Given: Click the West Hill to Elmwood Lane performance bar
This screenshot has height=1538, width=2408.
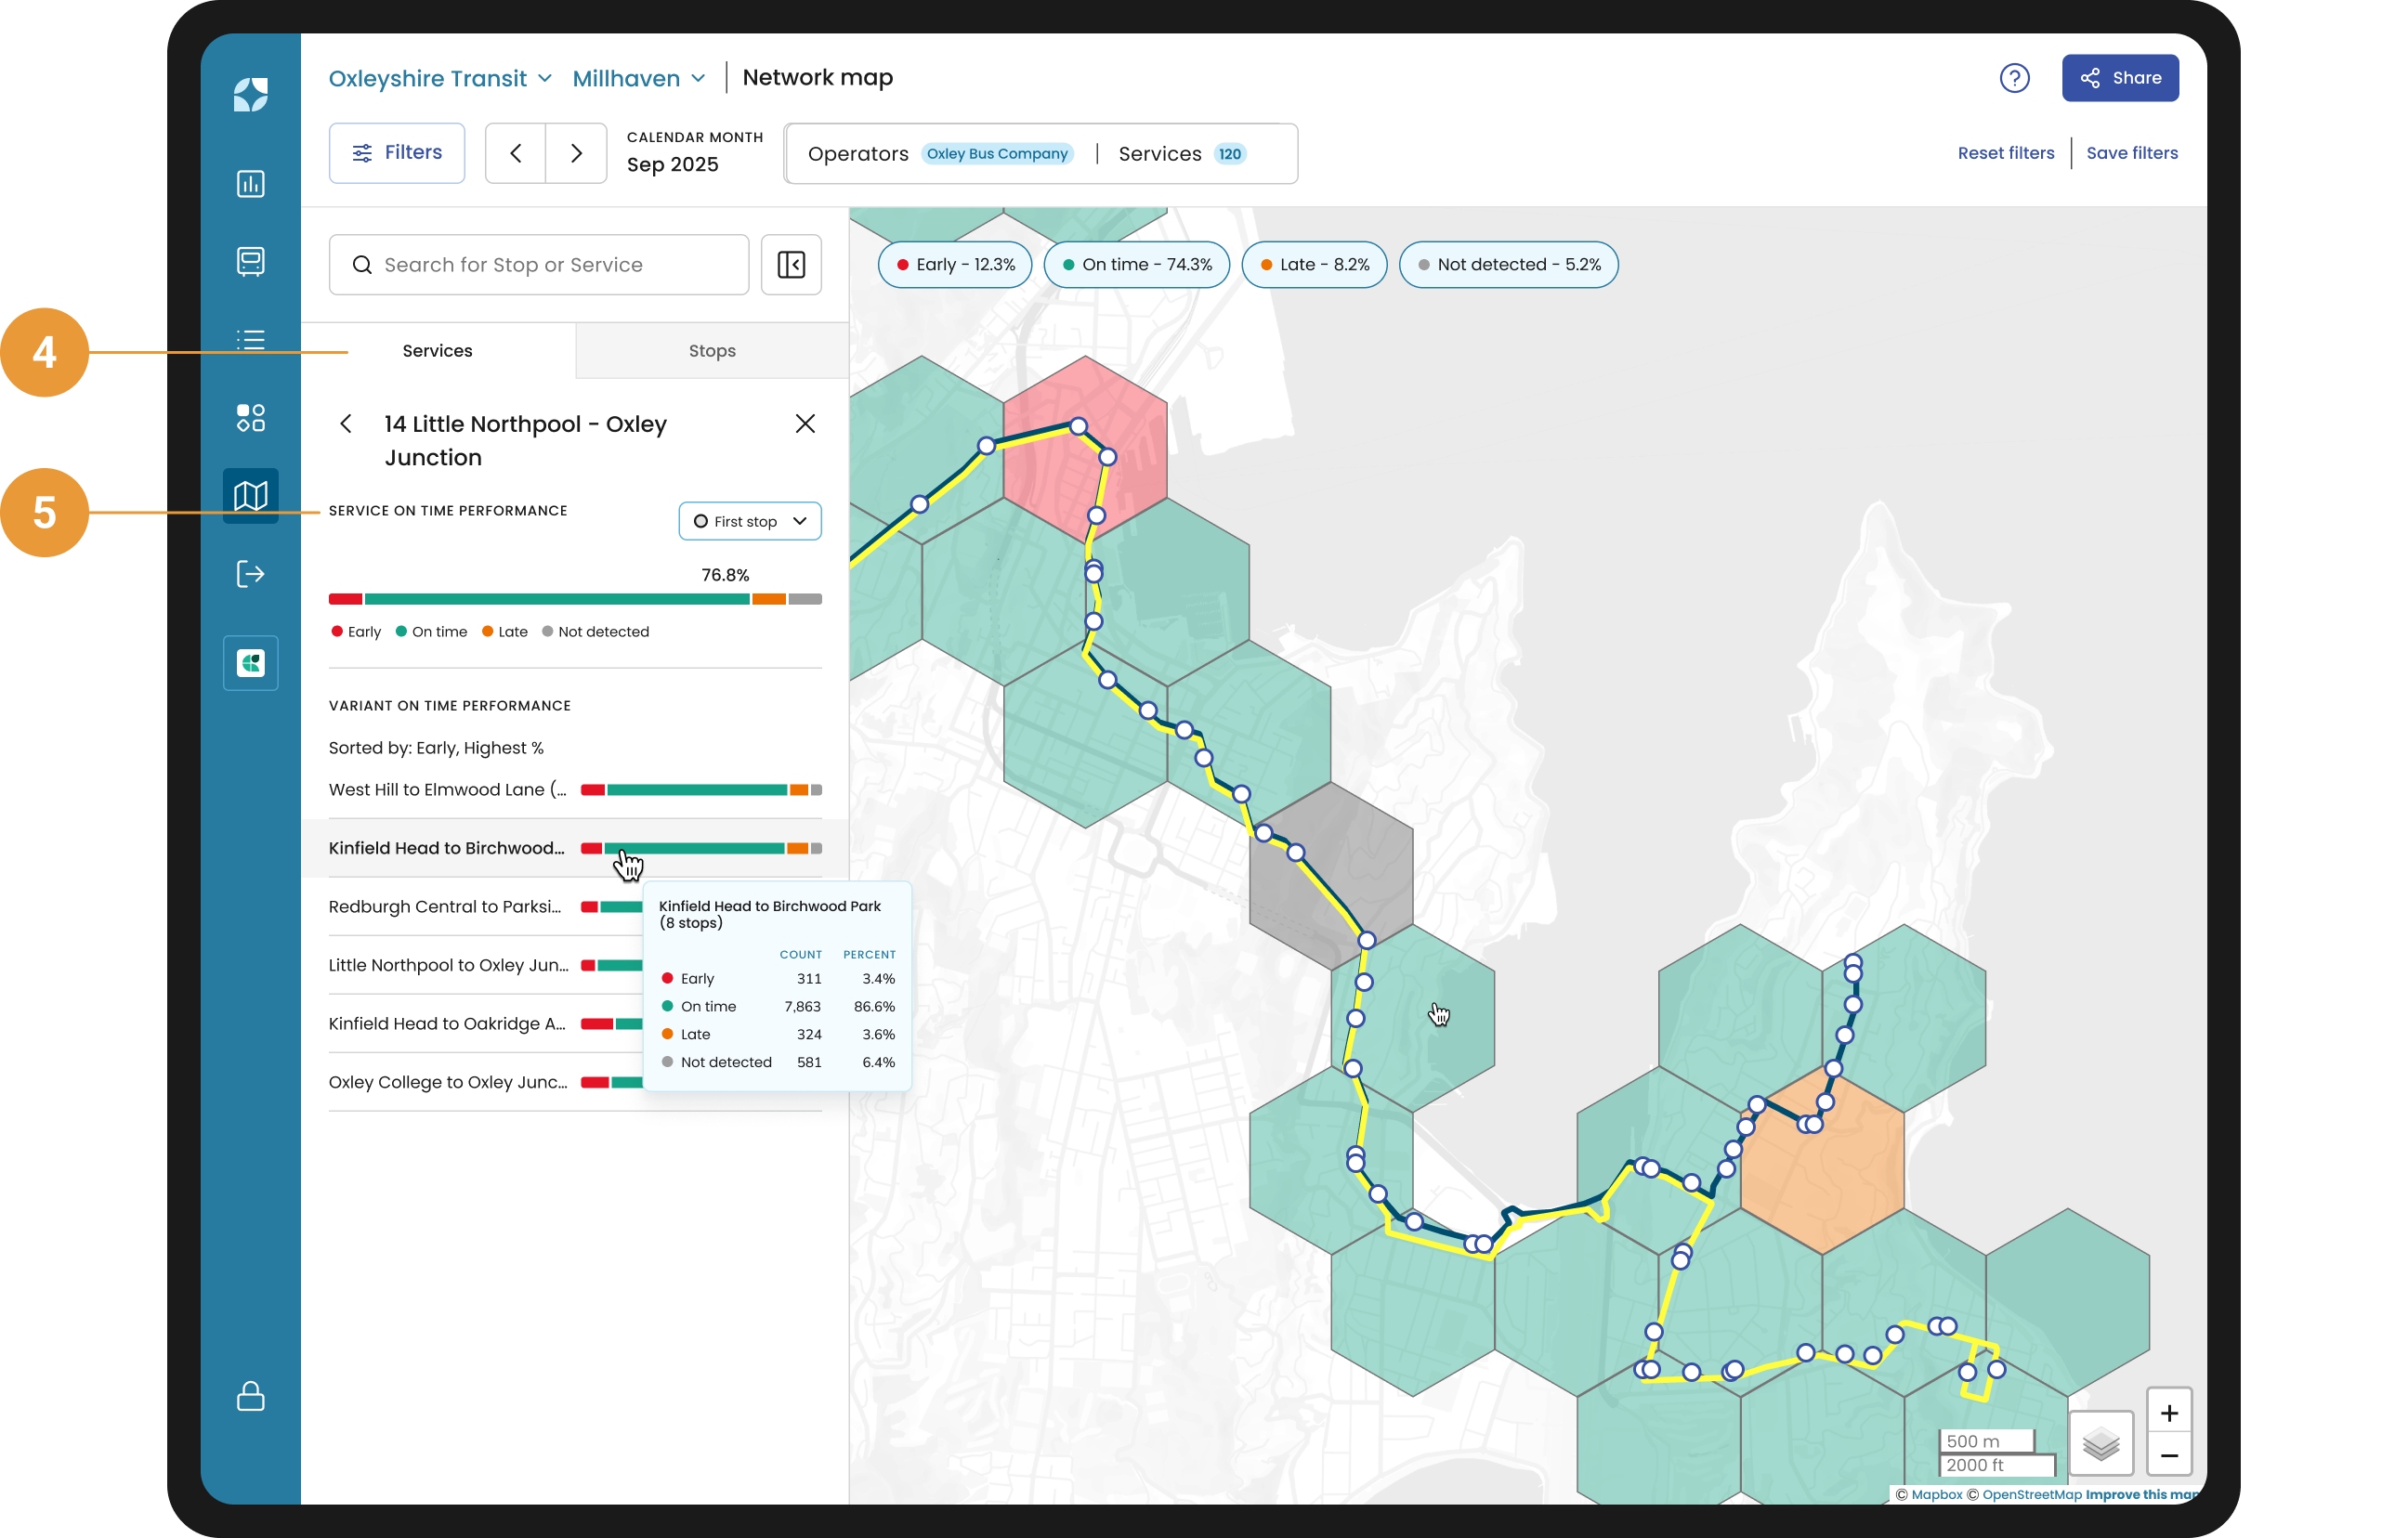Looking at the screenshot, I should [x=700, y=790].
